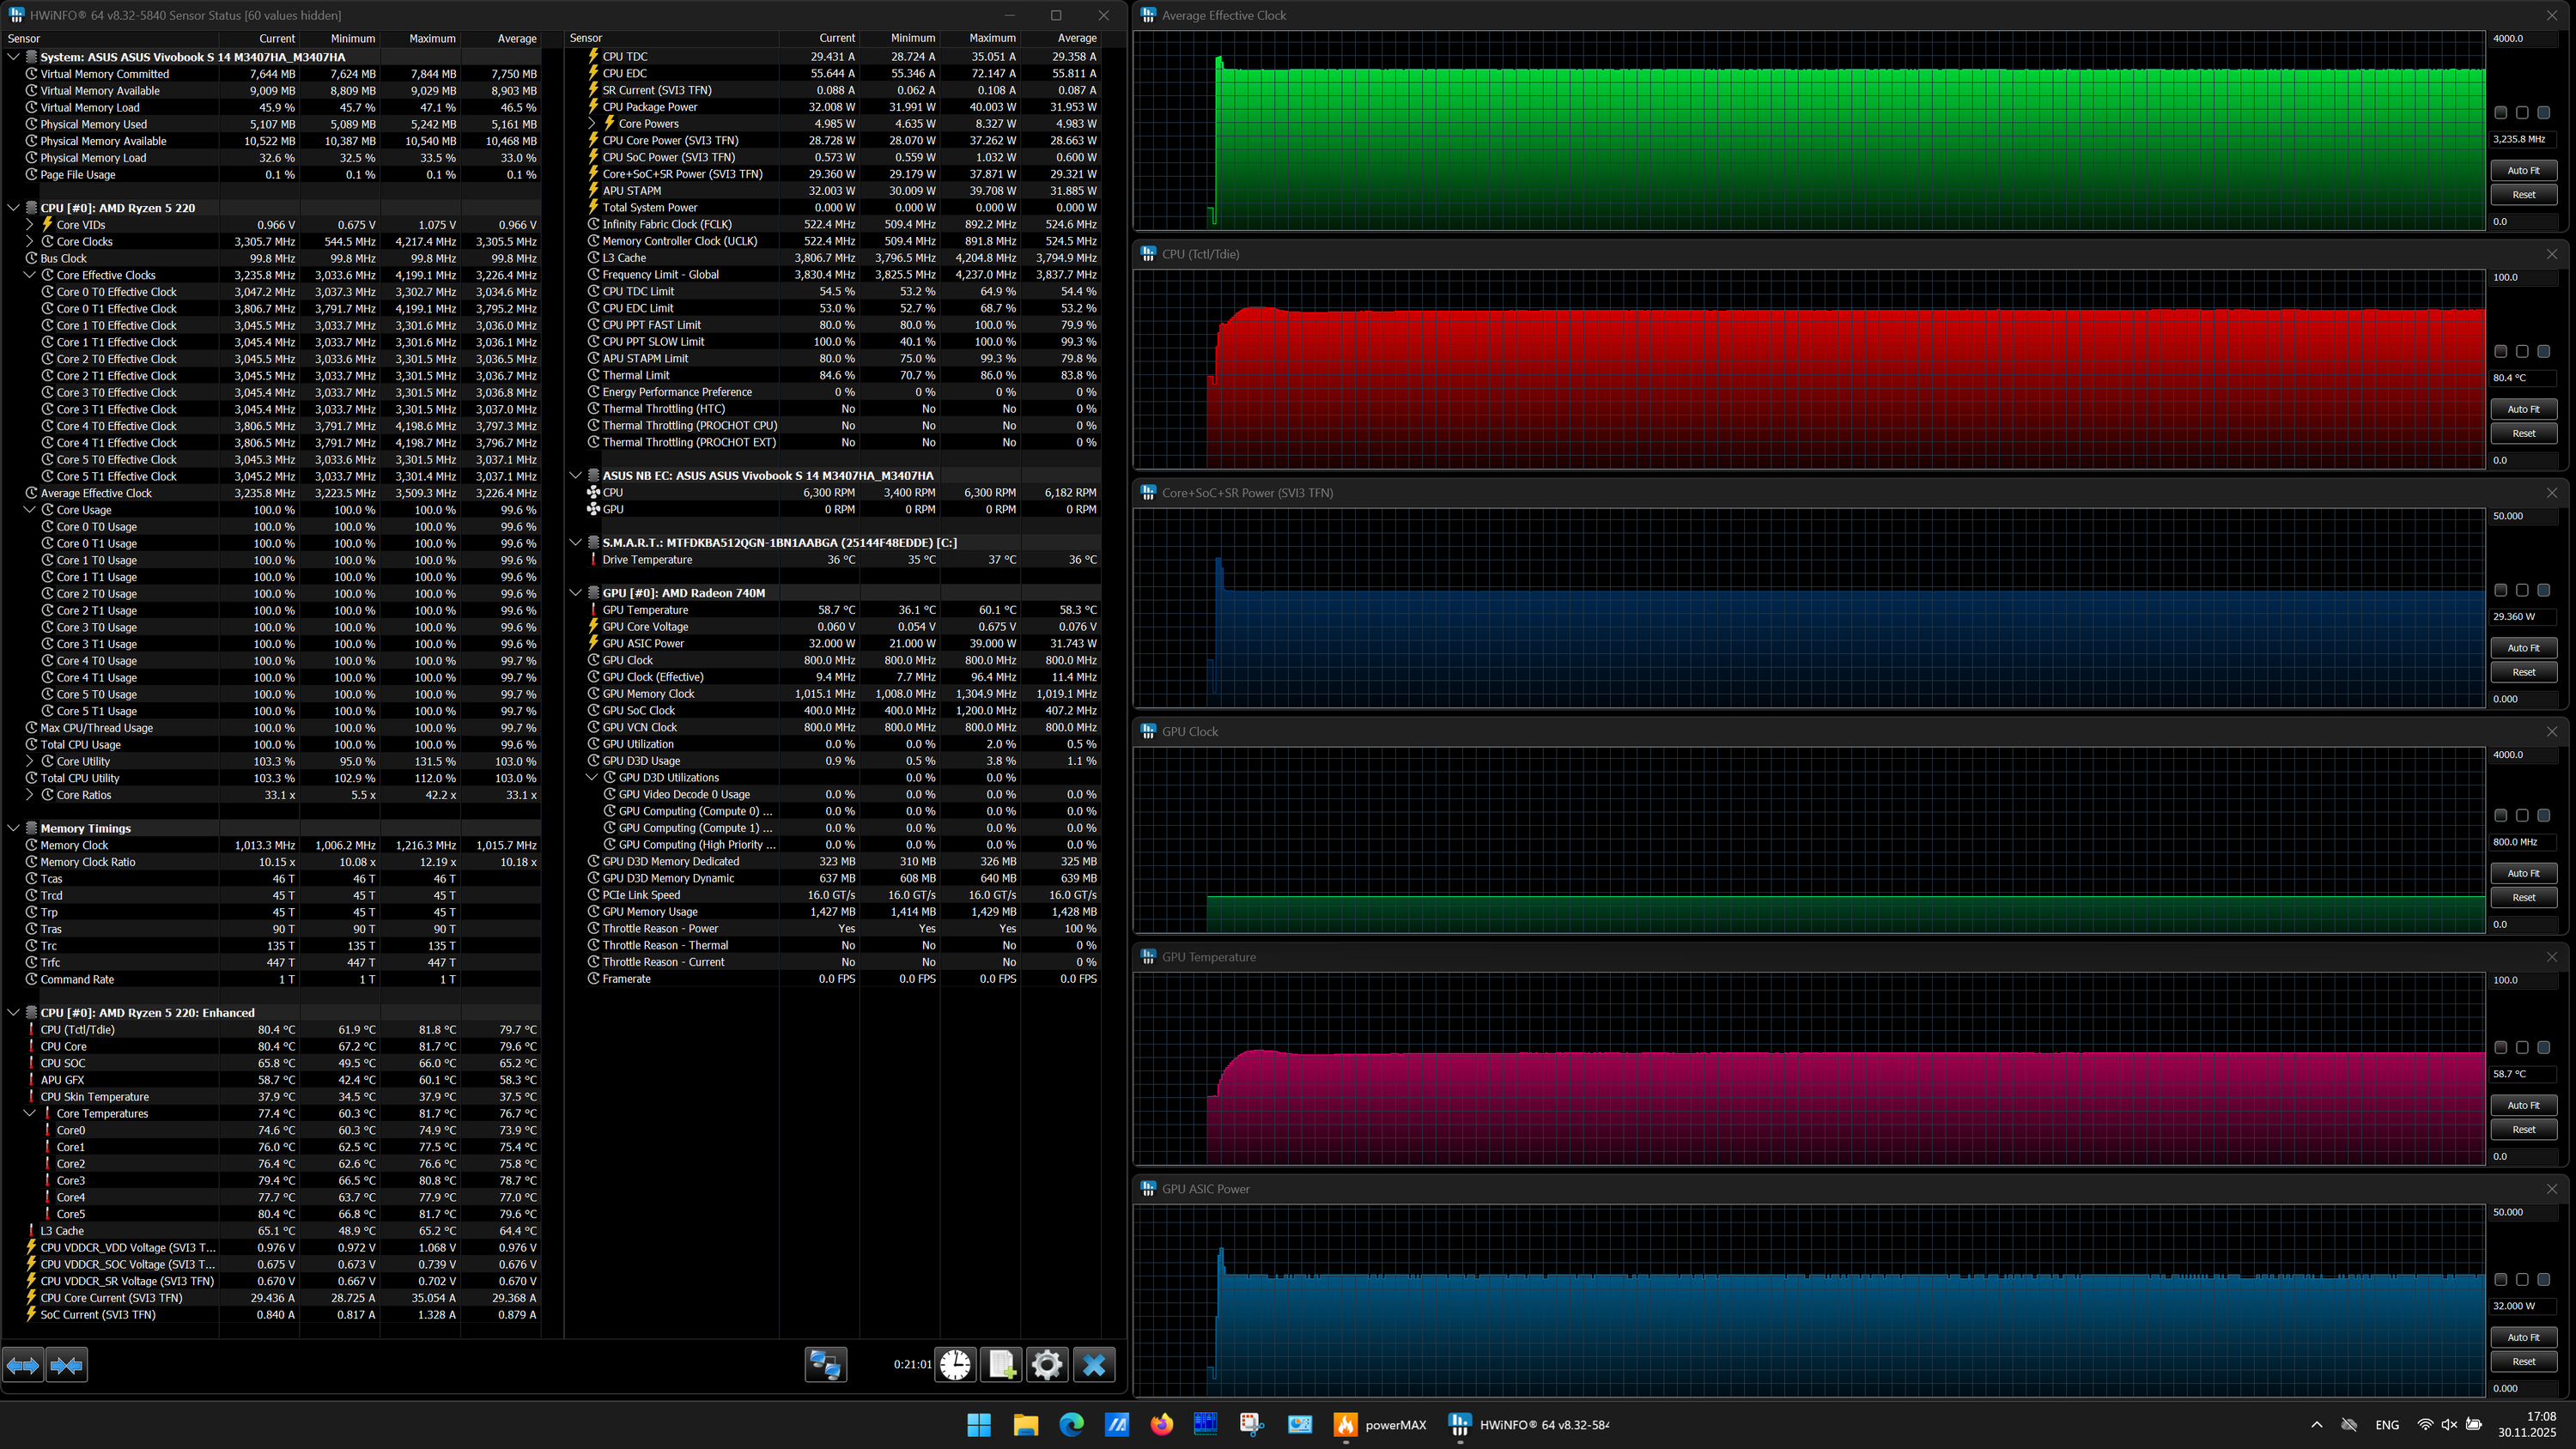The width and height of the screenshot is (2576, 1449).
Task: Click the rightmost square toggle in GPU Clock graph
Action: pos(2544,816)
